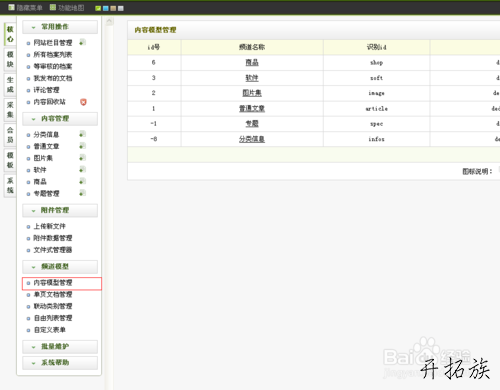Click the 普通文章 channel link in table

point(252,108)
